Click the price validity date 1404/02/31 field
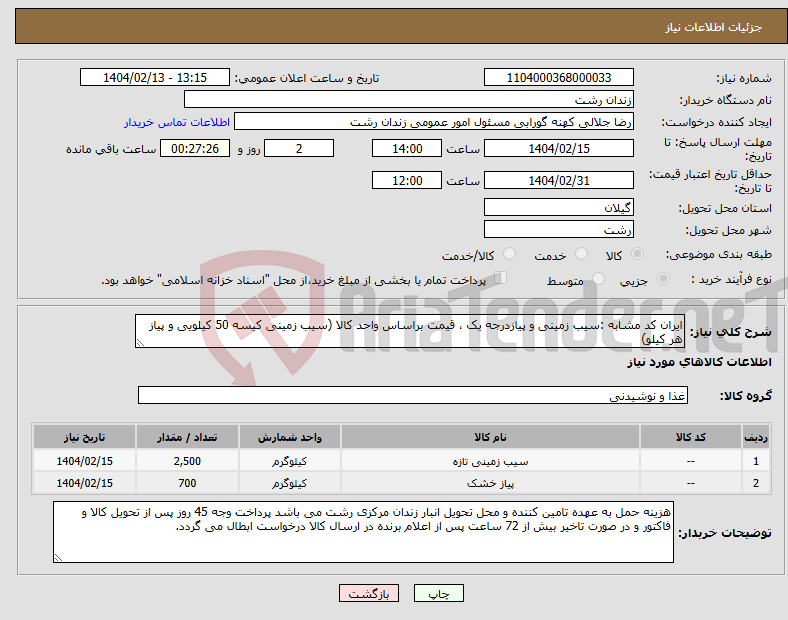The image size is (788, 620). pyautogui.click(x=558, y=180)
